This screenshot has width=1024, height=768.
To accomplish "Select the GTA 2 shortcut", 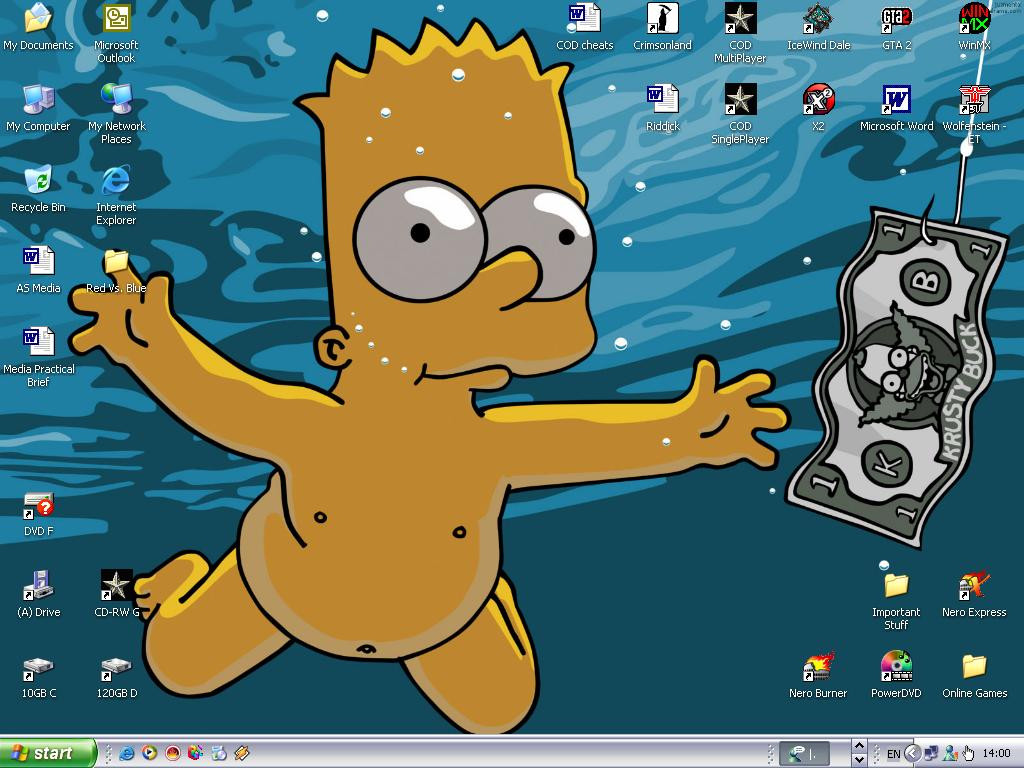I will click(896, 27).
